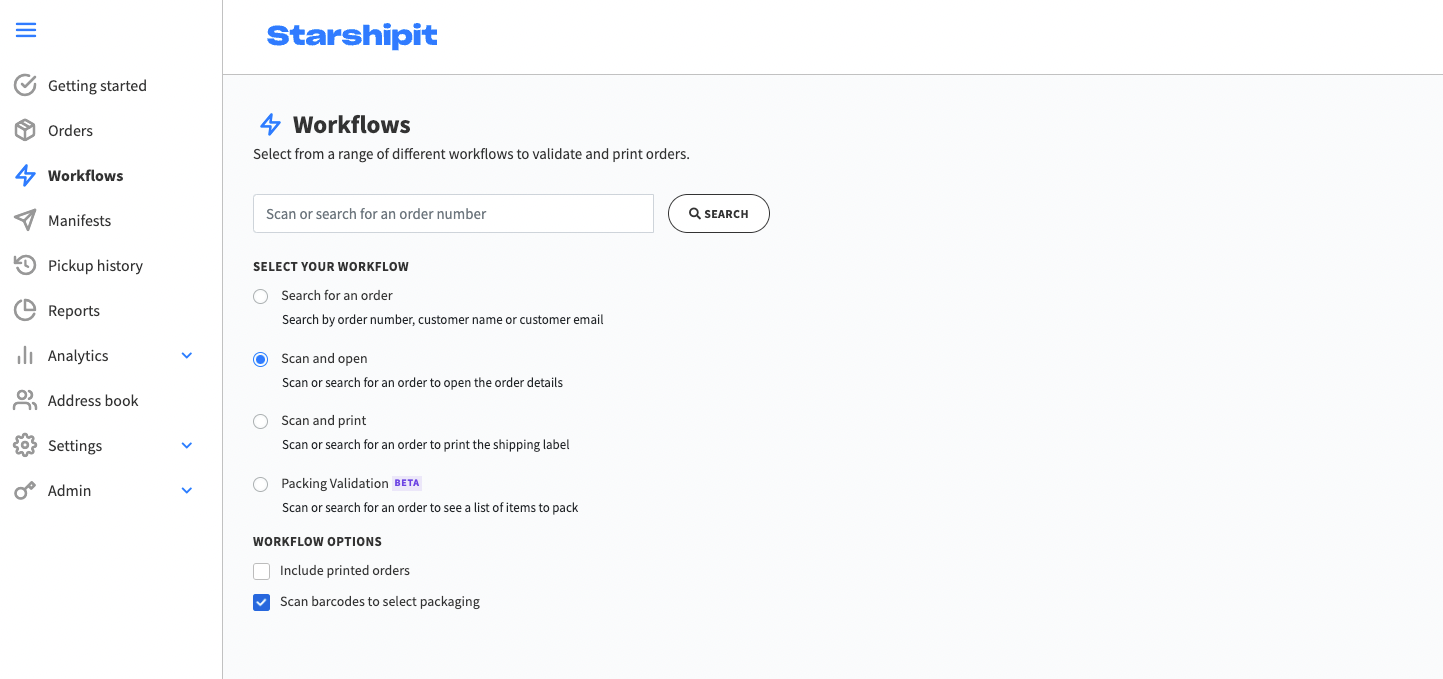Click the Admin key icon
The height and width of the screenshot is (679, 1443).
(25, 490)
